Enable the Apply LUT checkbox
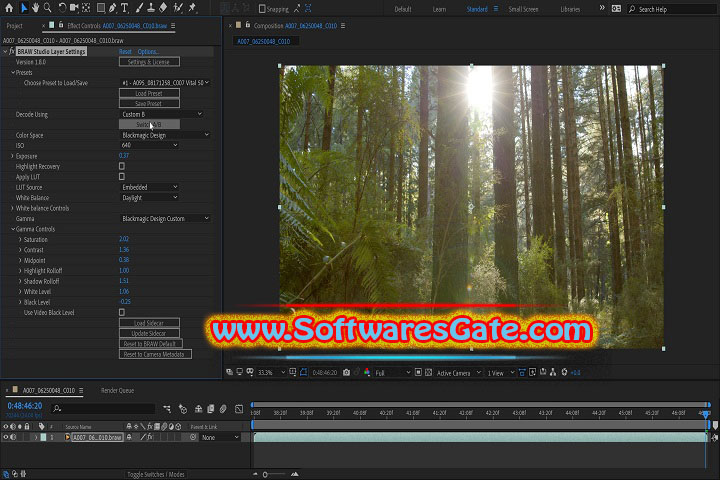Screen dimensions: 720x480 122,176
